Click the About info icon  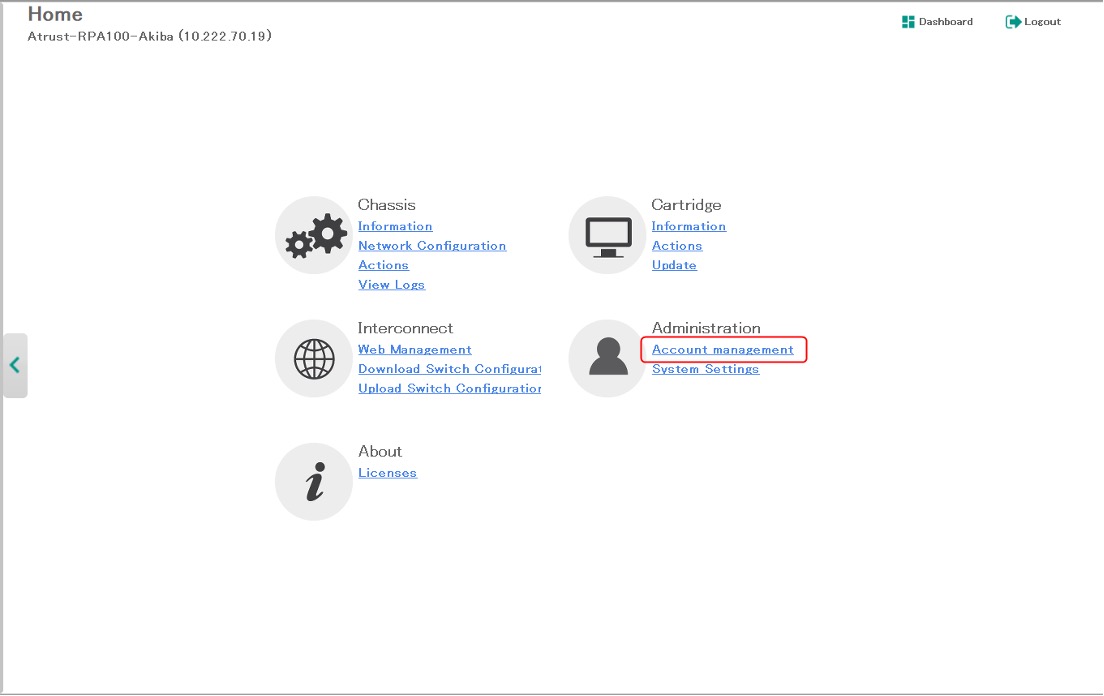coord(313,482)
